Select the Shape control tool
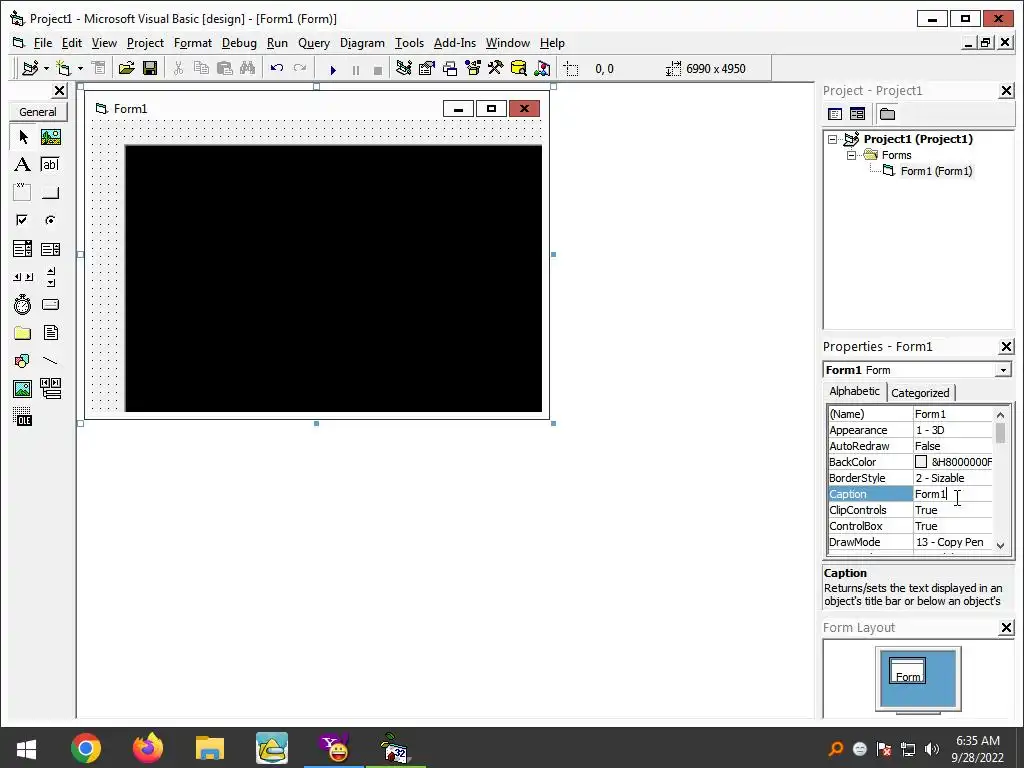 [22, 361]
